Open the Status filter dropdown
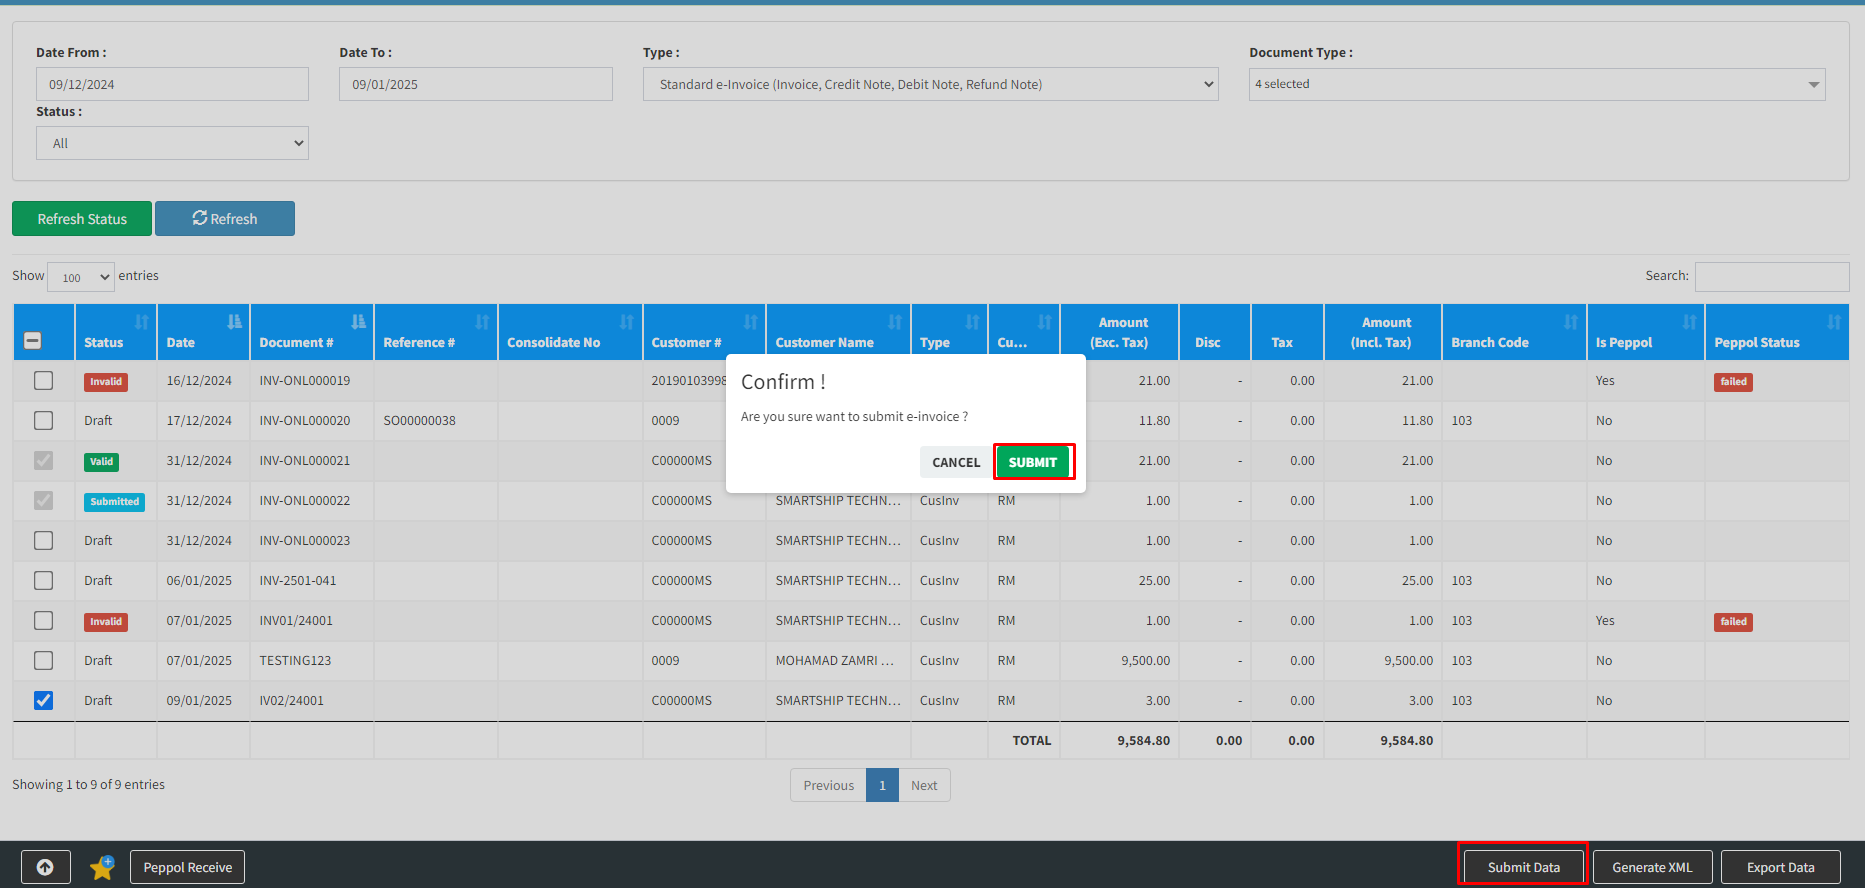Screen dimensions: 1865x888 click(172, 143)
